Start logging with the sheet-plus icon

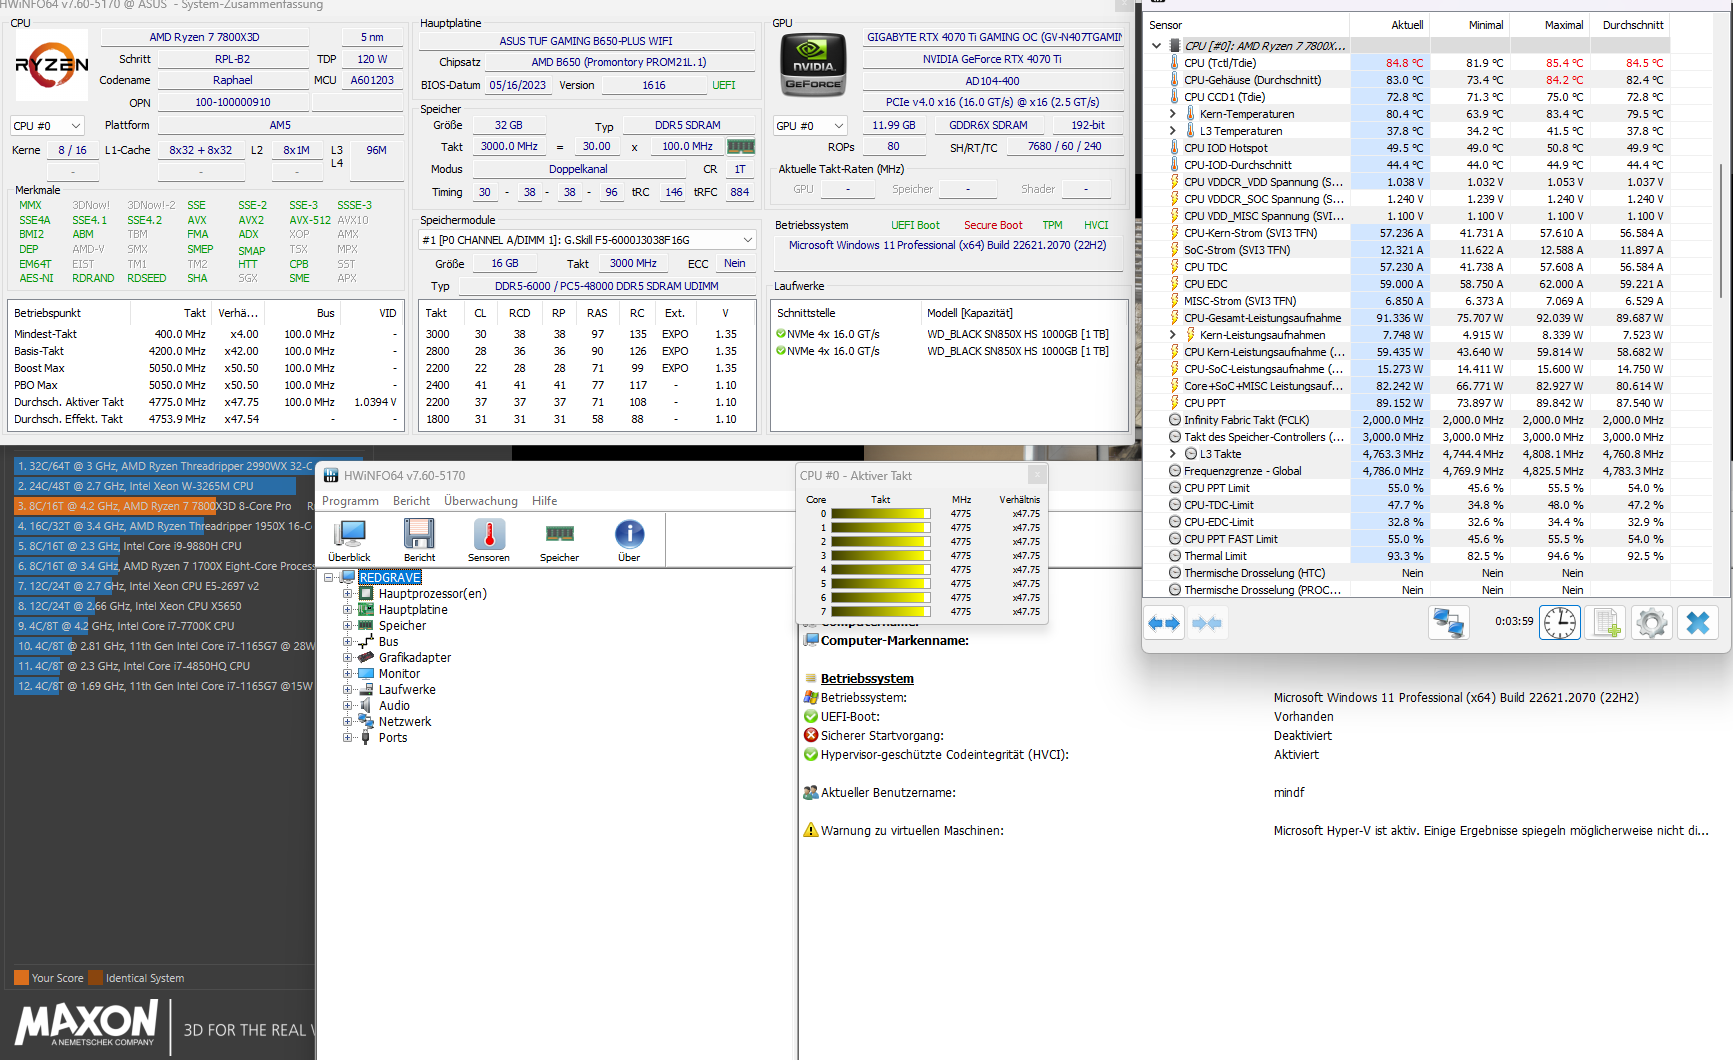point(1606,623)
